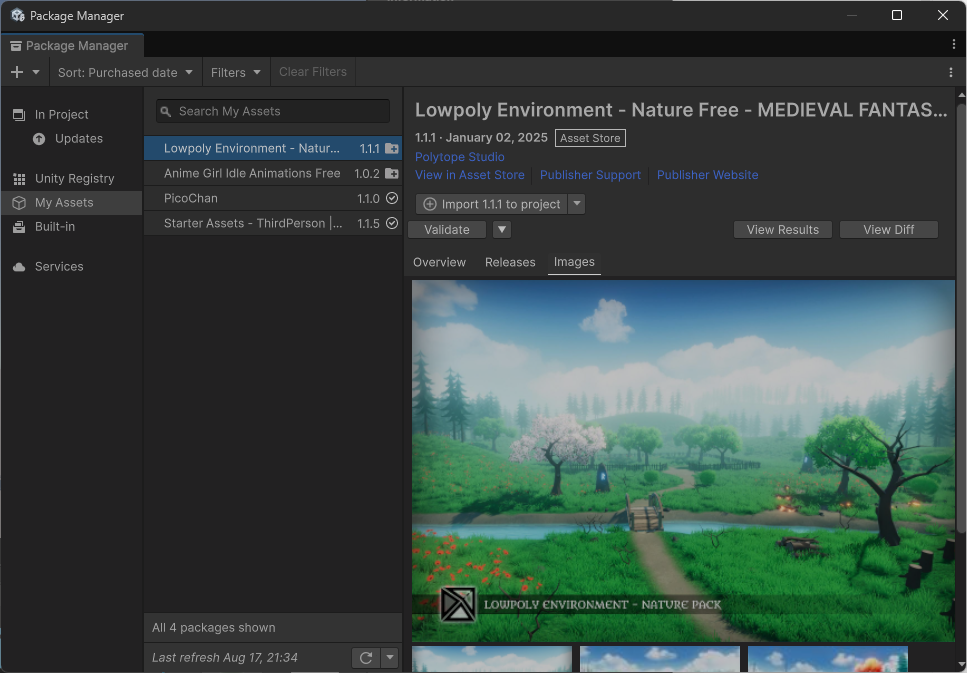Select Built-in in sidebar
967x673 pixels.
72,227
